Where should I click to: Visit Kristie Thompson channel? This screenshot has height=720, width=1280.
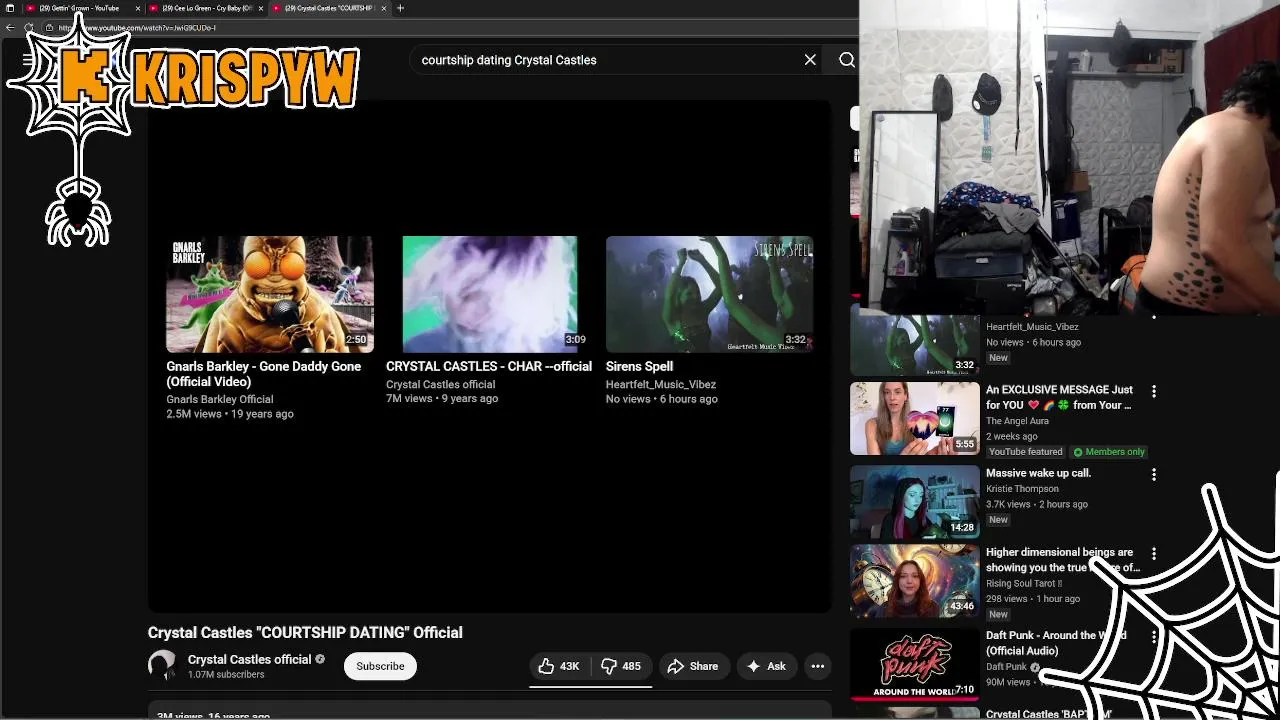click(1022, 489)
